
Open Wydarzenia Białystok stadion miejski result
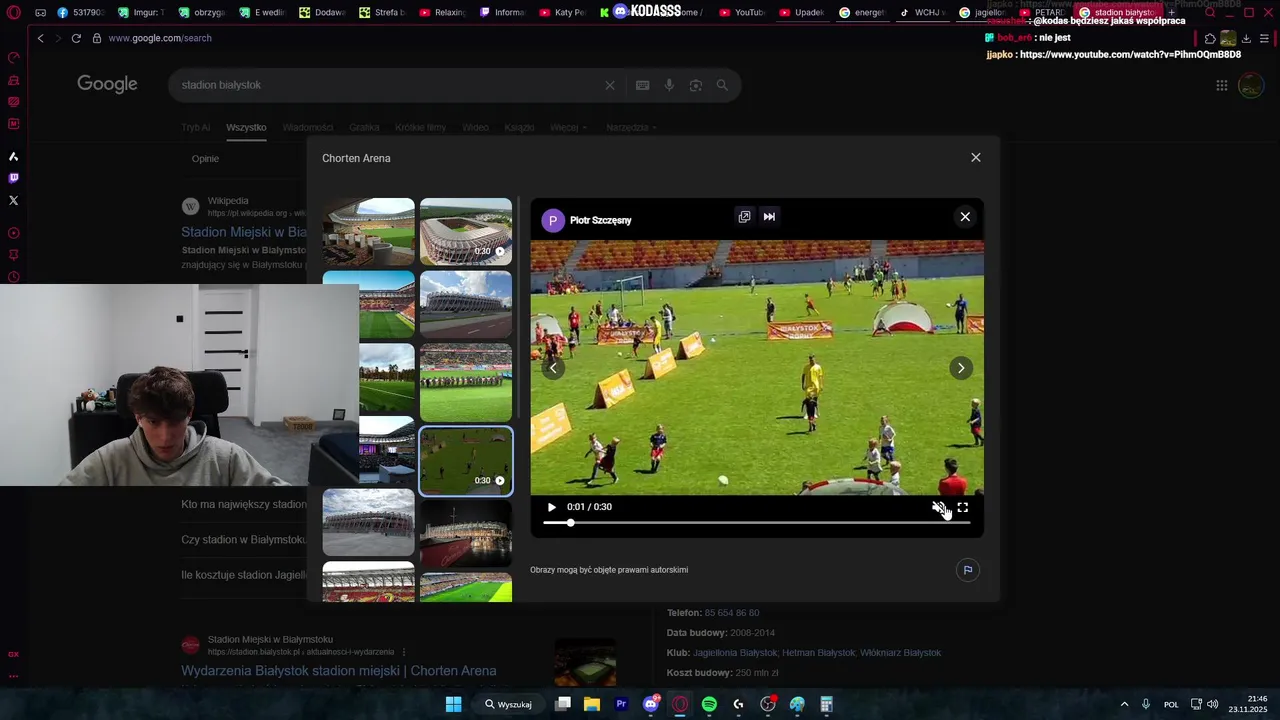pos(339,671)
